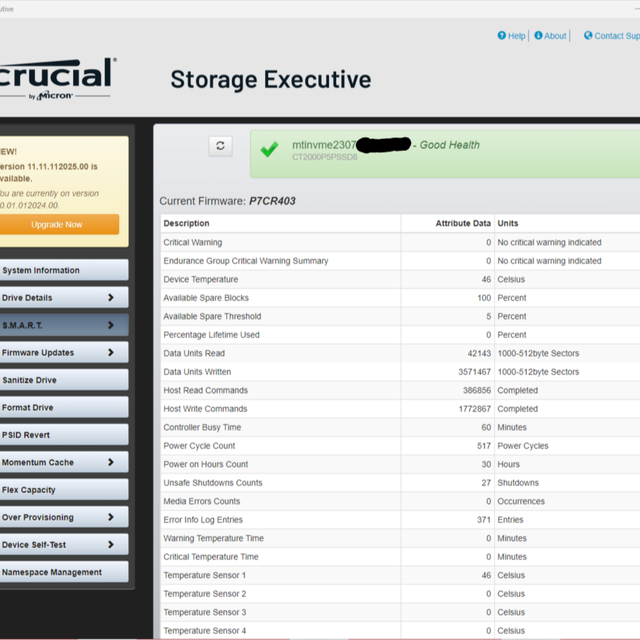The width and height of the screenshot is (640, 640).
Task: Click the Help question mark icon
Action: pos(502,36)
